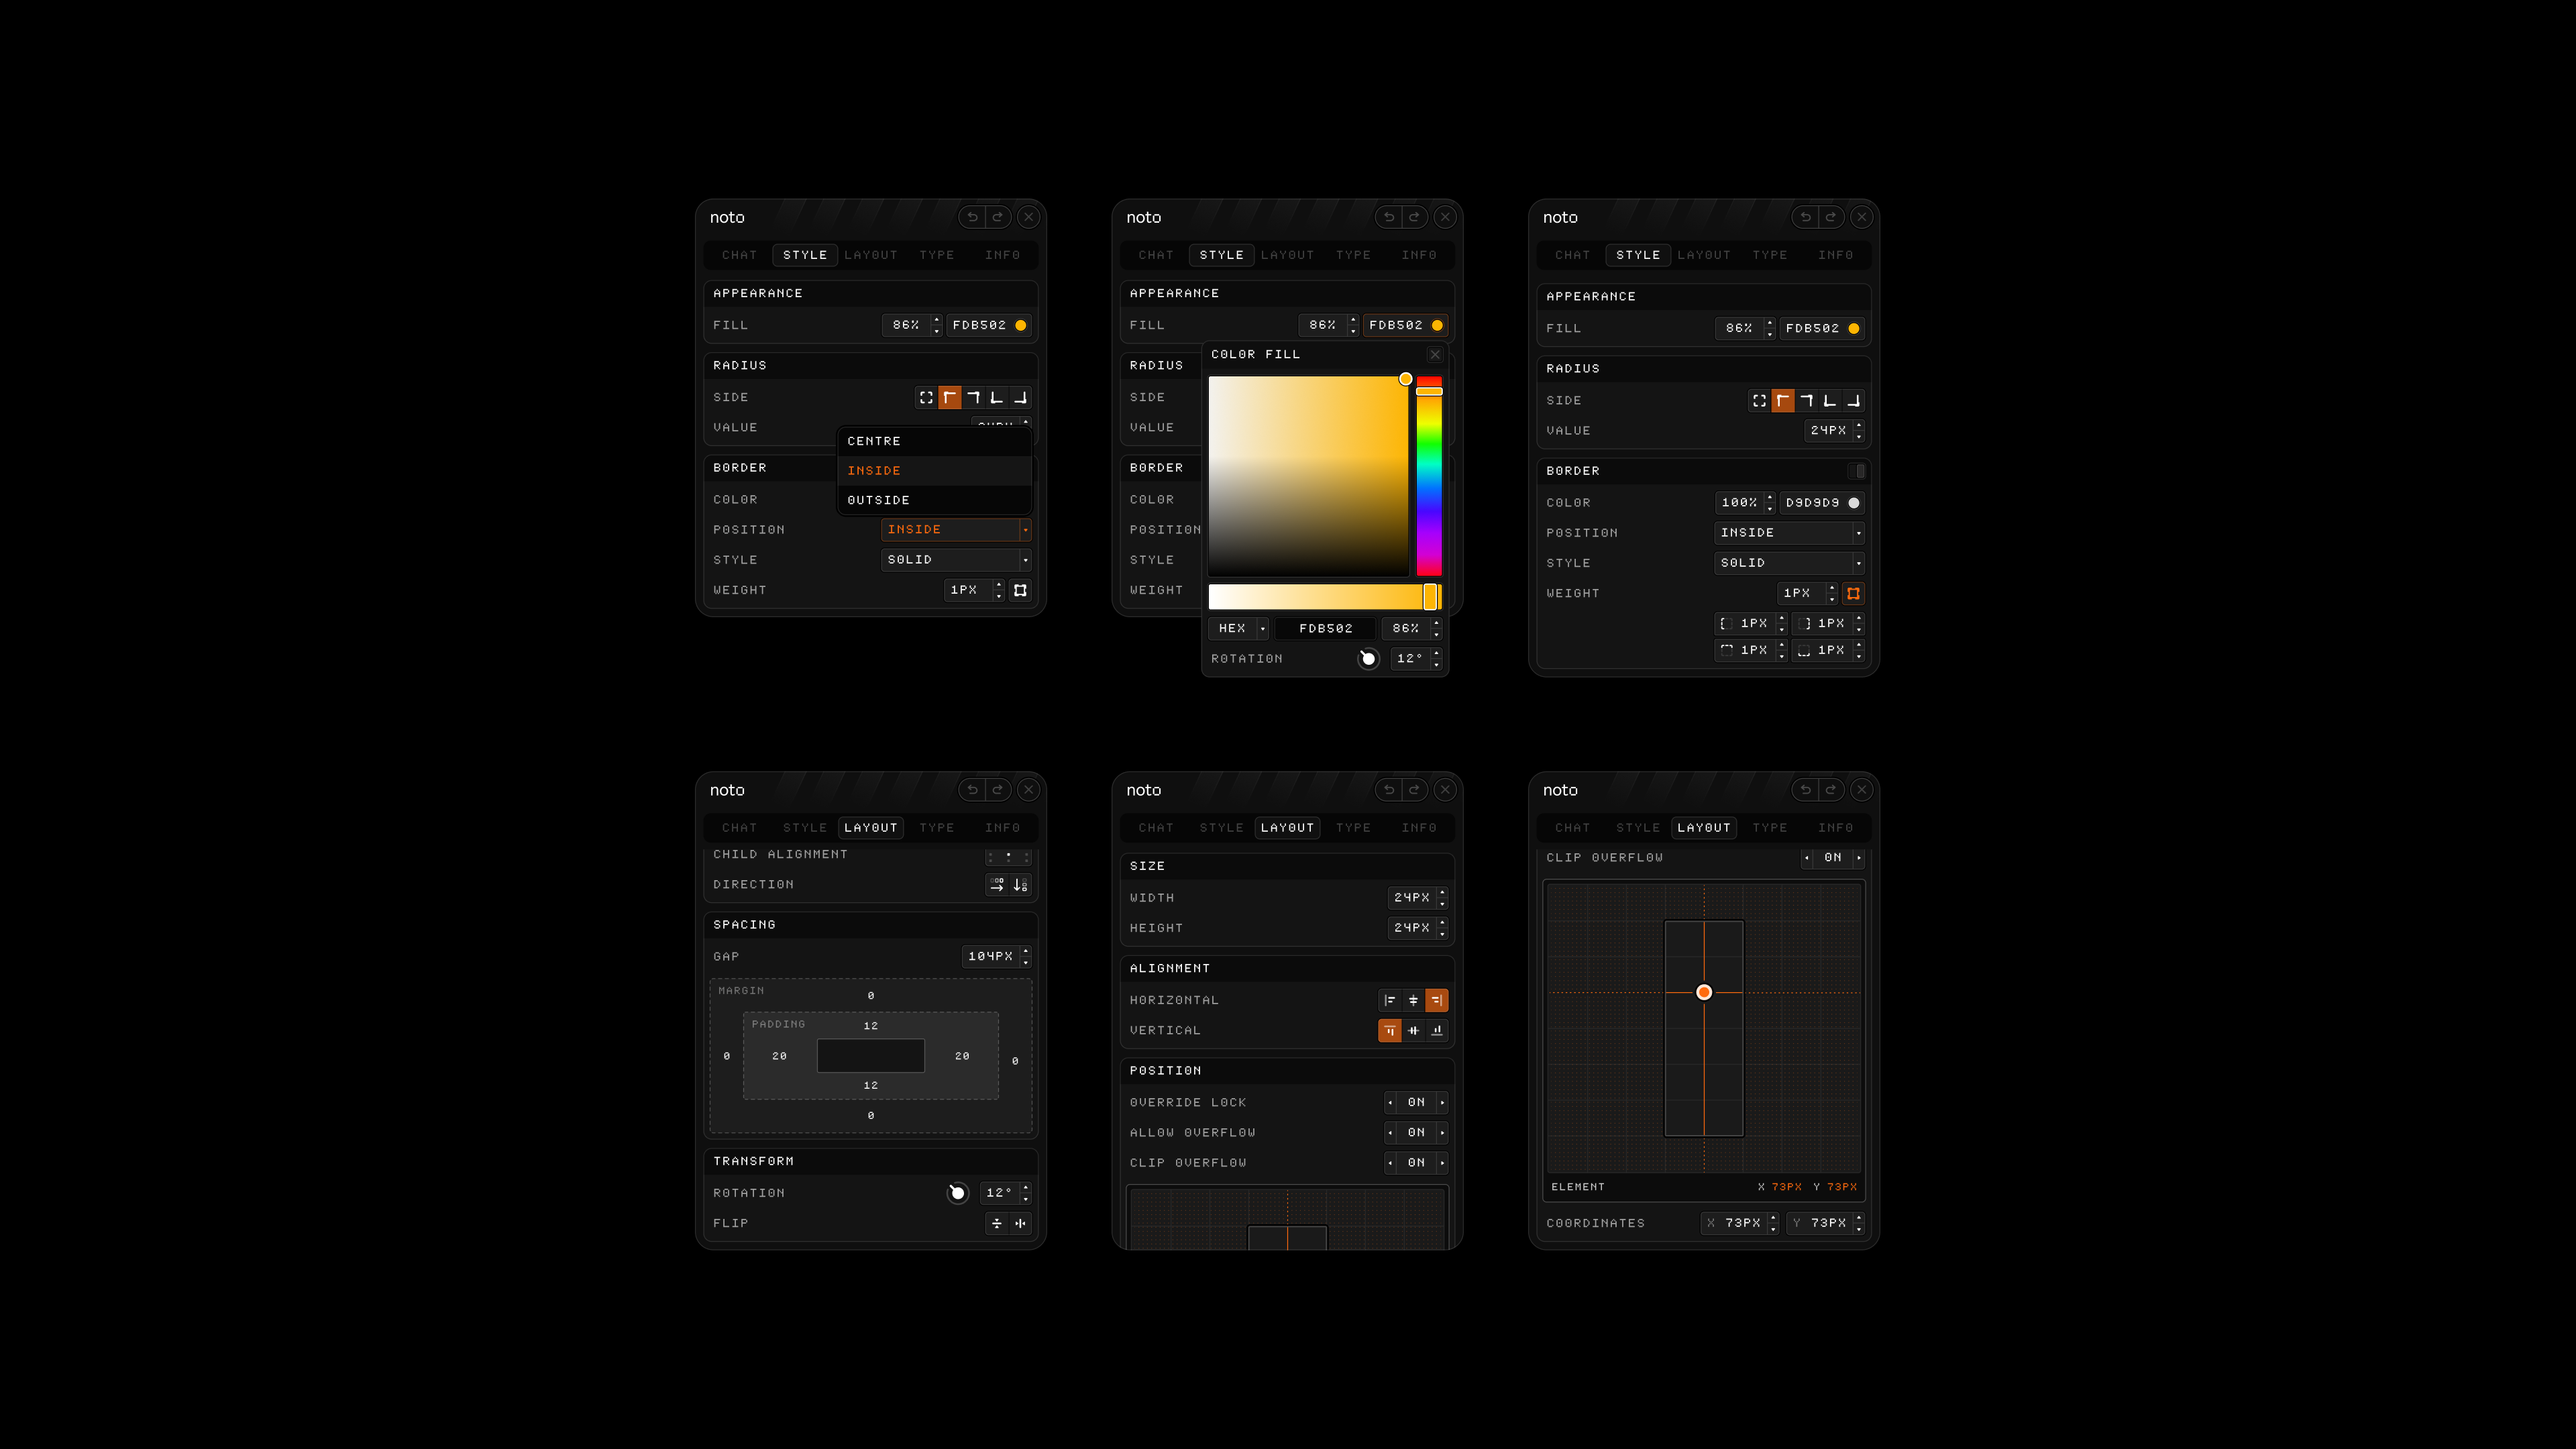
Task: Click the rotation dial in Color Fill popup
Action: 1369,659
